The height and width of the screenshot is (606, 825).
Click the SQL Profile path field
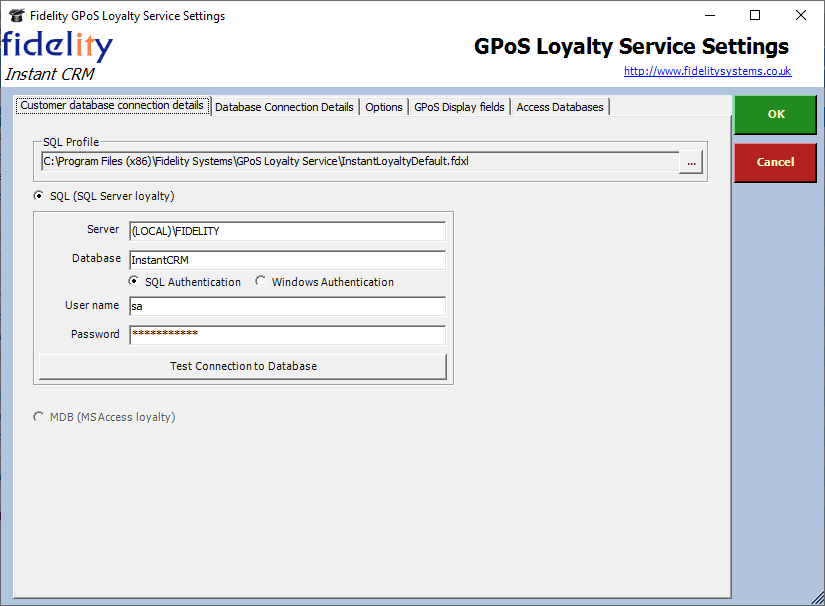pos(360,161)
